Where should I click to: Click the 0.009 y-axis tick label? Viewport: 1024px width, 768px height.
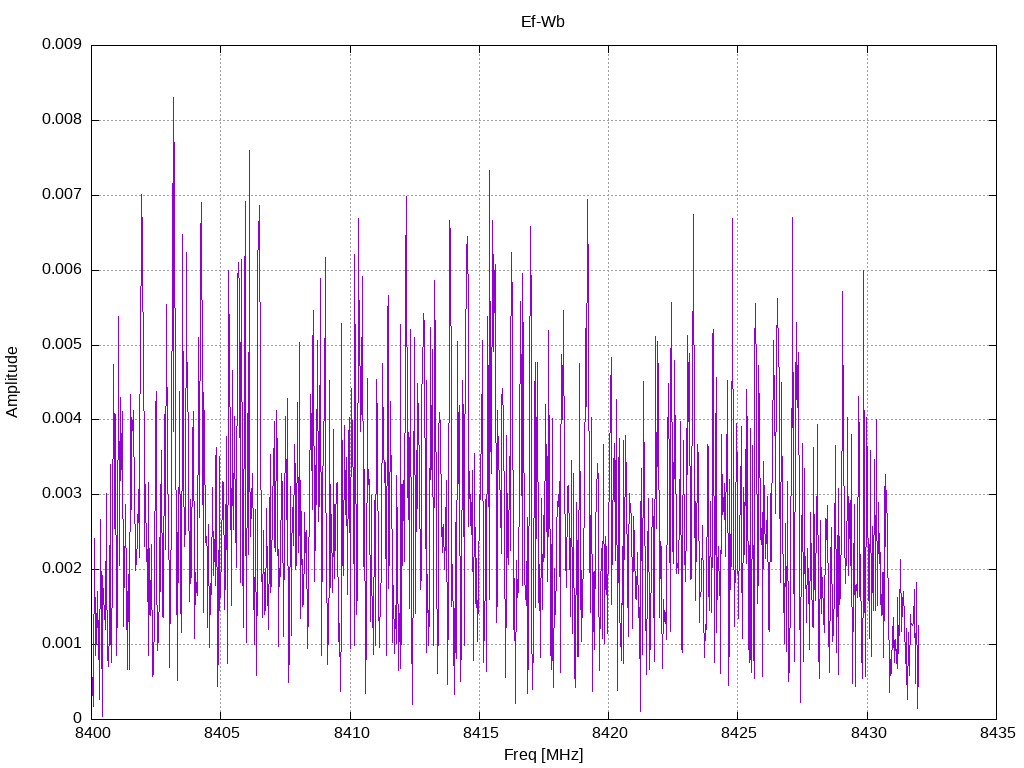(62, 44)
